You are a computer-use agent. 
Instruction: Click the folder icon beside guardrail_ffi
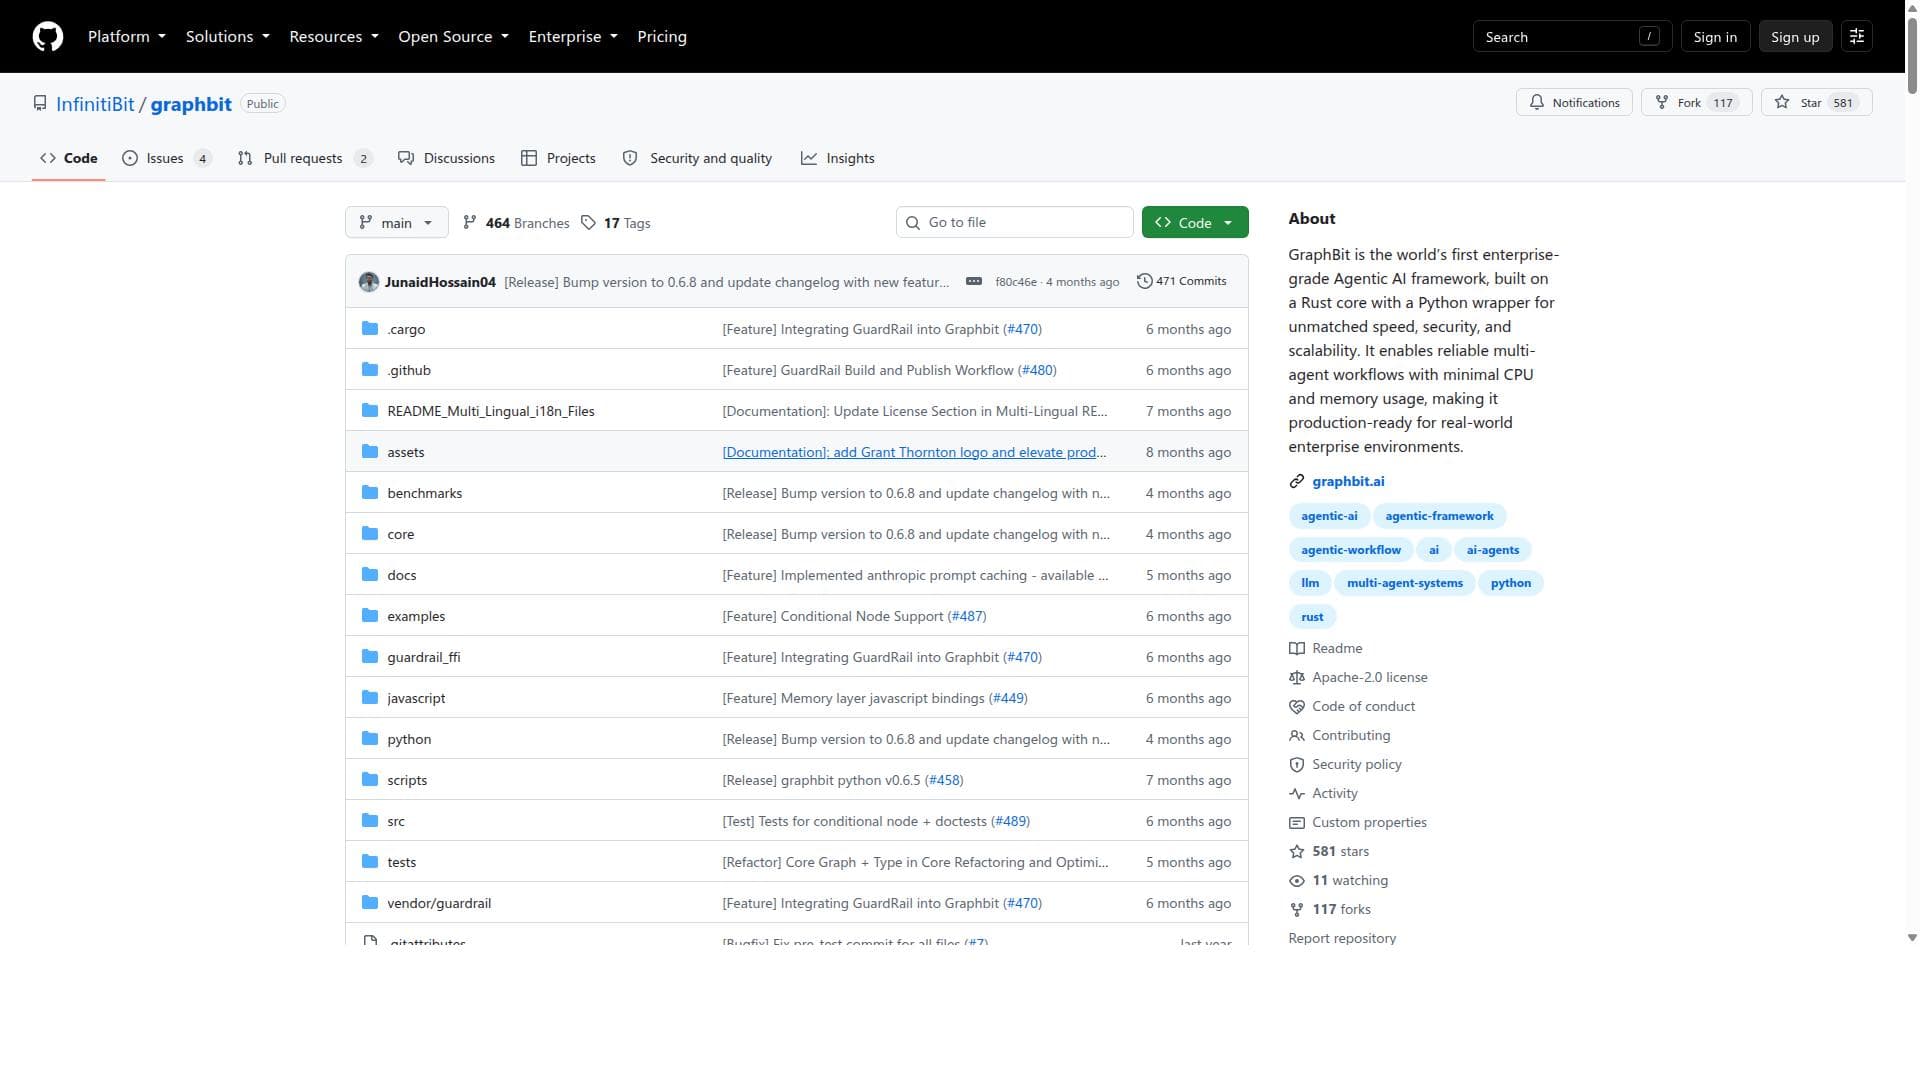(x=370, y=657)
